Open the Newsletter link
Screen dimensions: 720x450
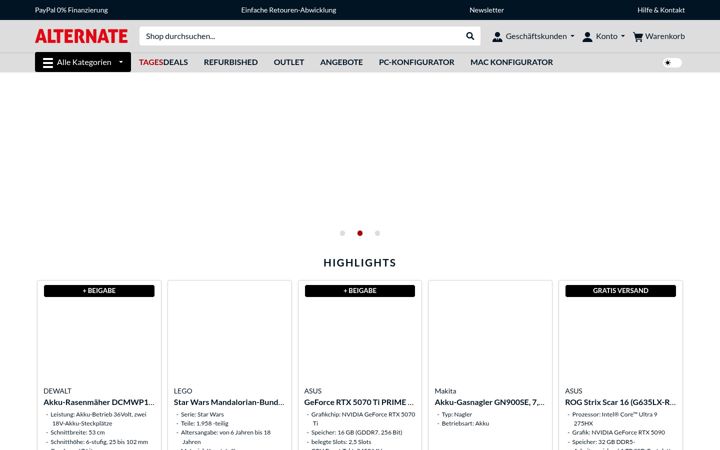click(x=486, y=10)
